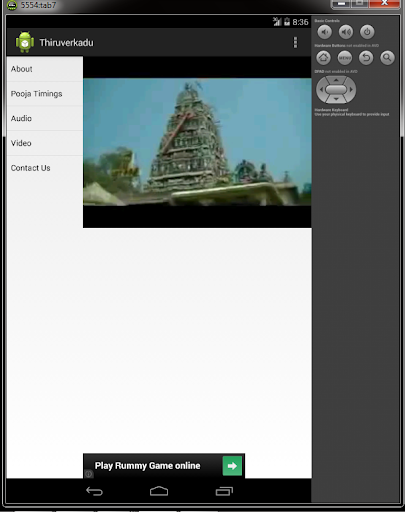
Task: Click the temple video player
Action: 197,142
